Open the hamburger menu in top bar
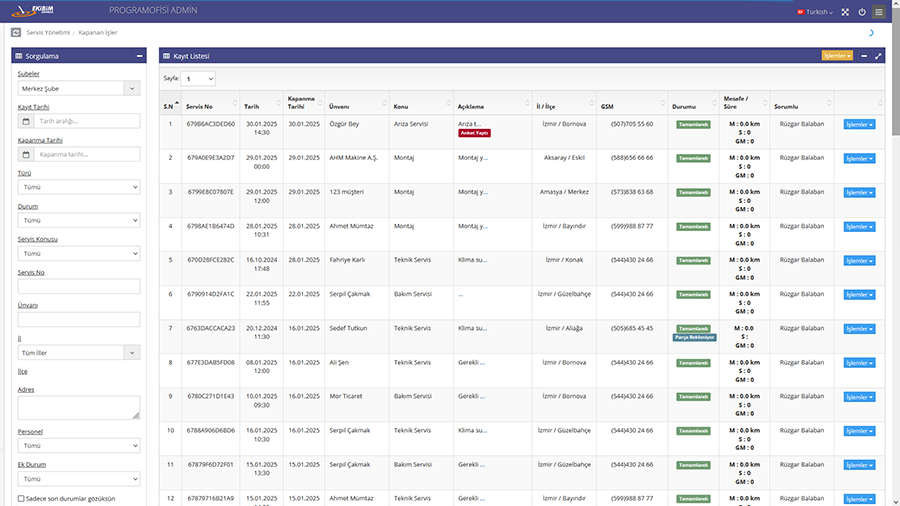The image size is (900, 506). (x=878, y=12)
